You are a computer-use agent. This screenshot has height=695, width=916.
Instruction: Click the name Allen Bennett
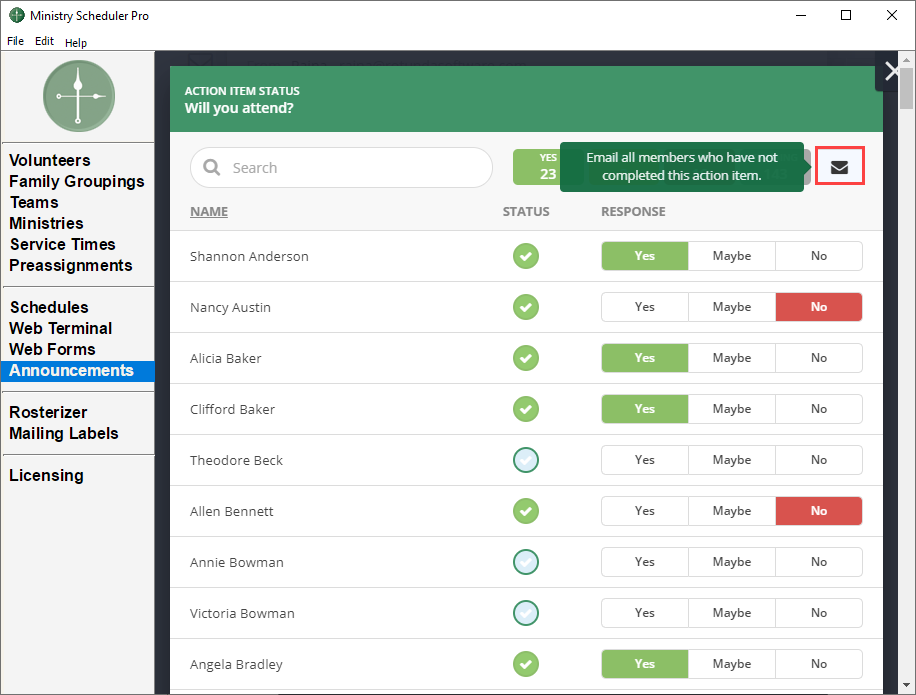coord(231,512)
